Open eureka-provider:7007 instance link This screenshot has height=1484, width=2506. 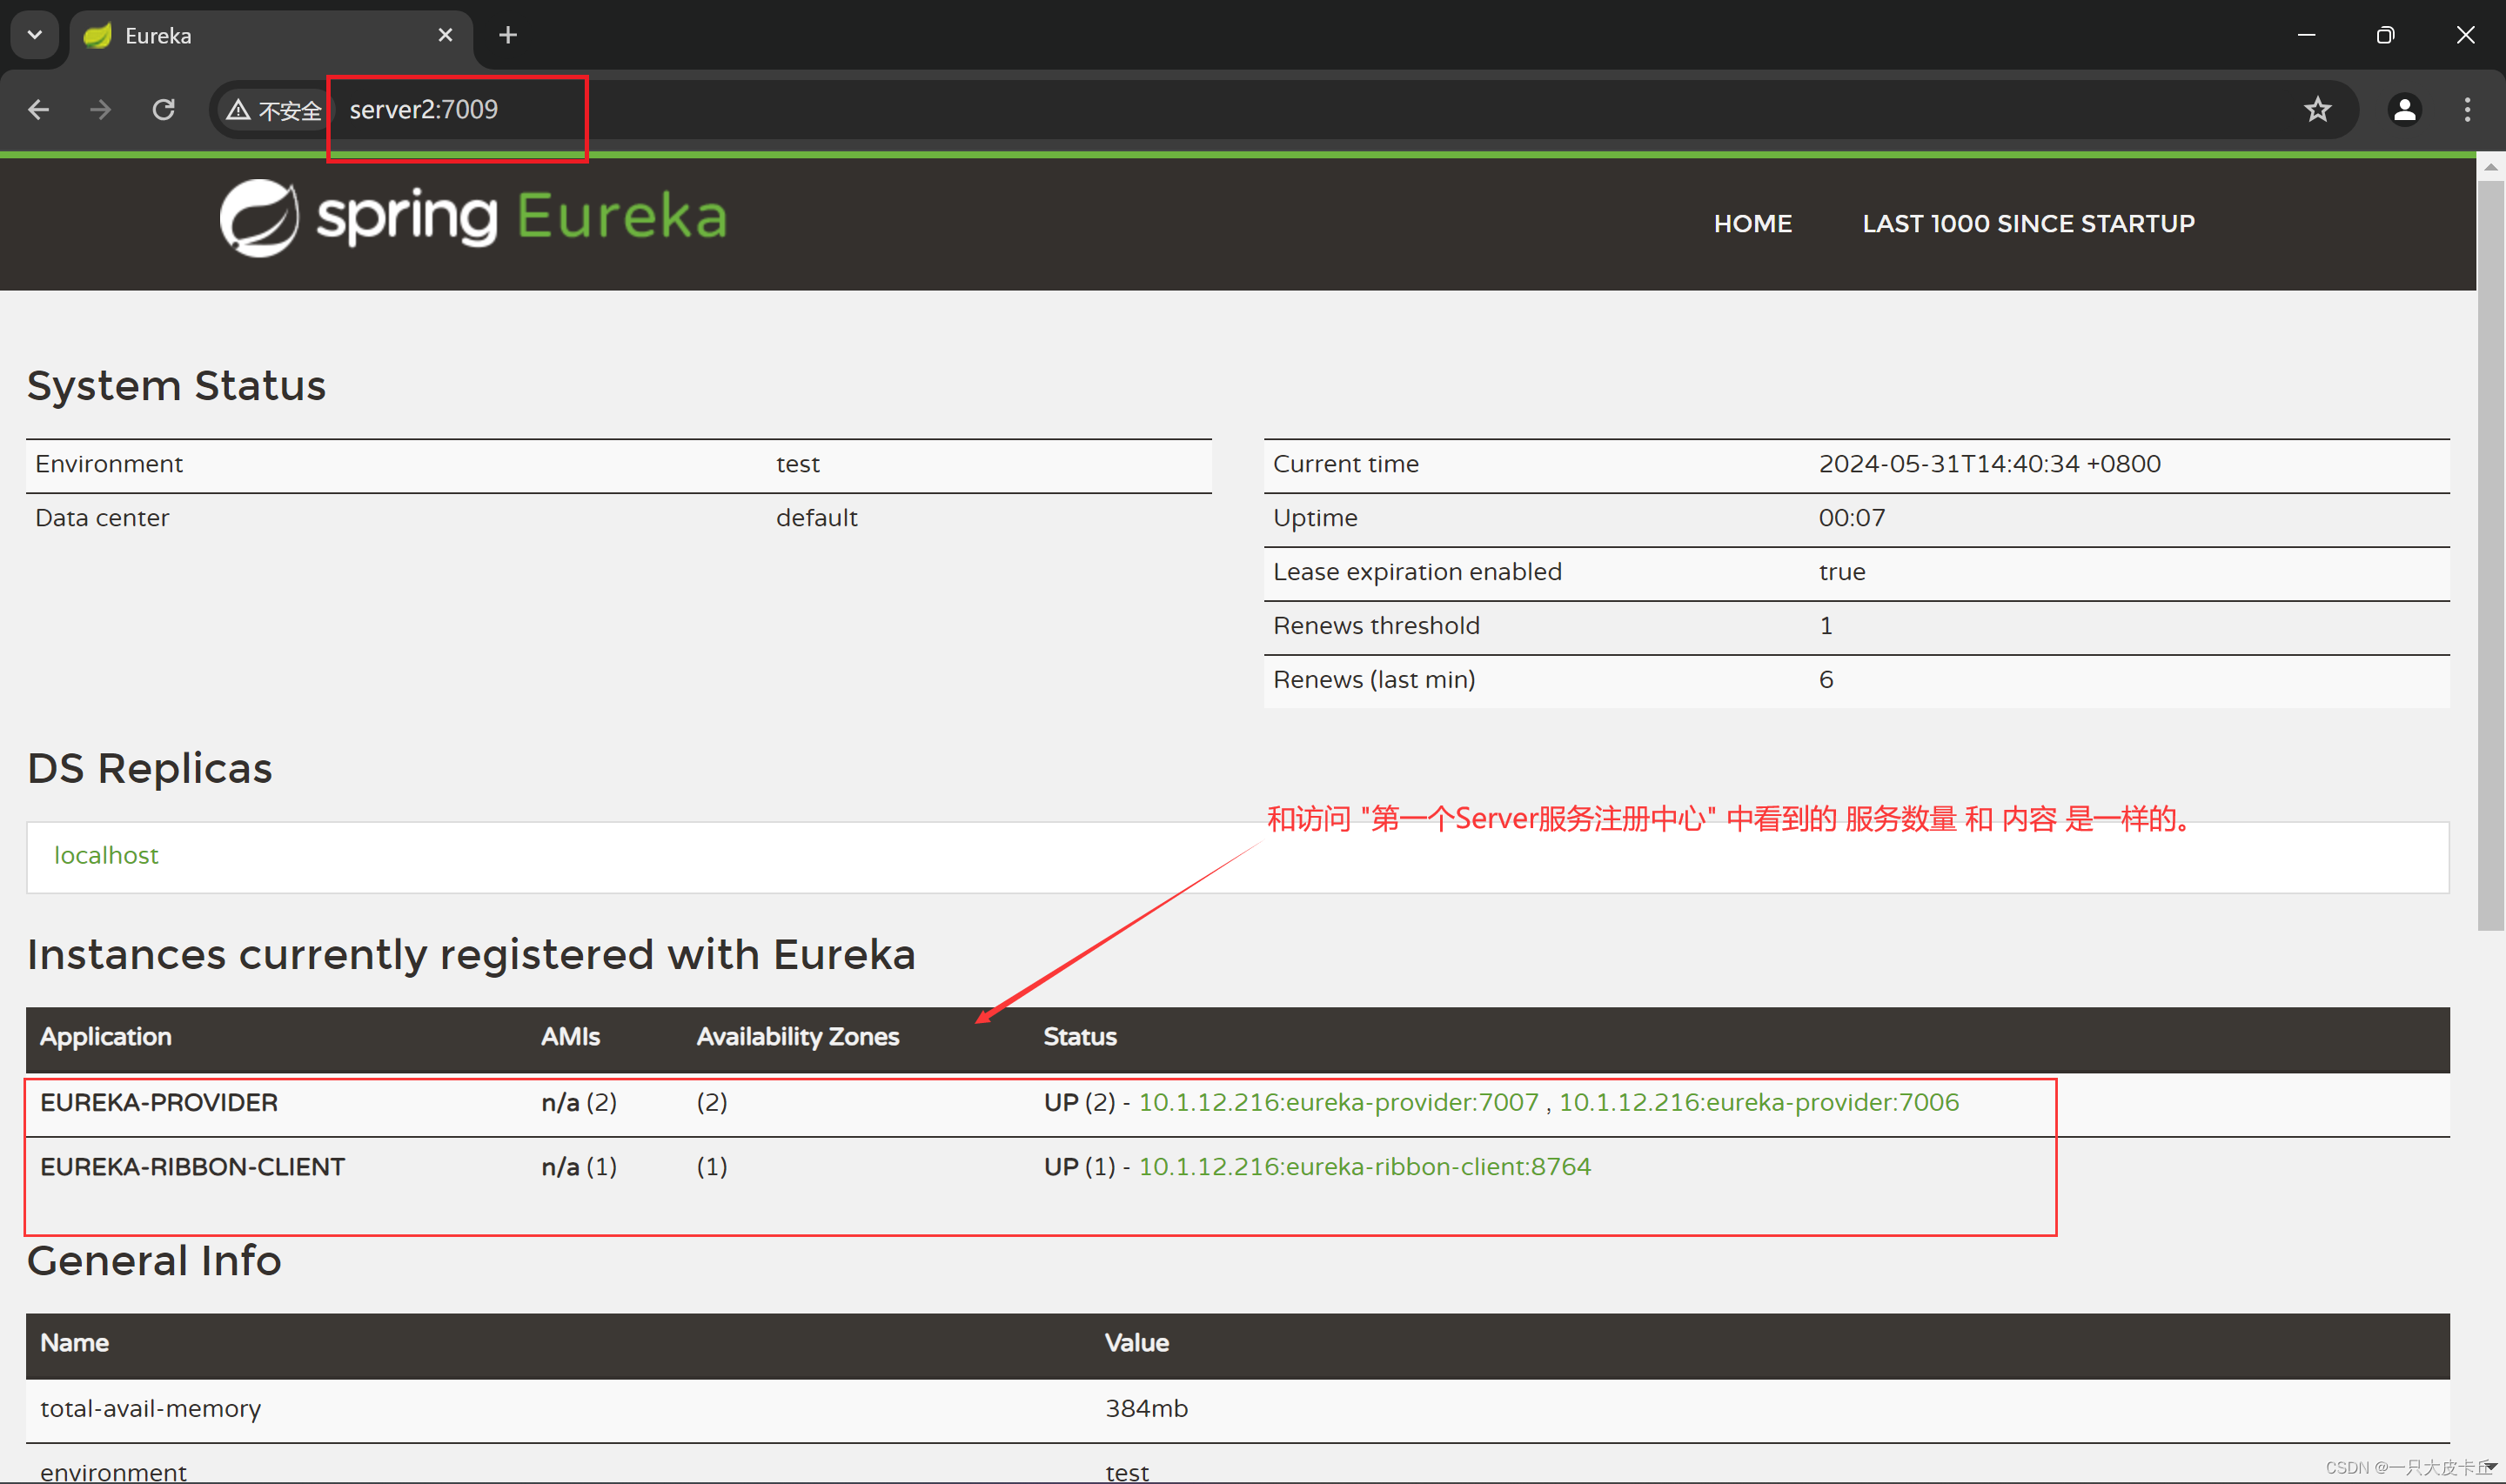coord(1338,1102)
